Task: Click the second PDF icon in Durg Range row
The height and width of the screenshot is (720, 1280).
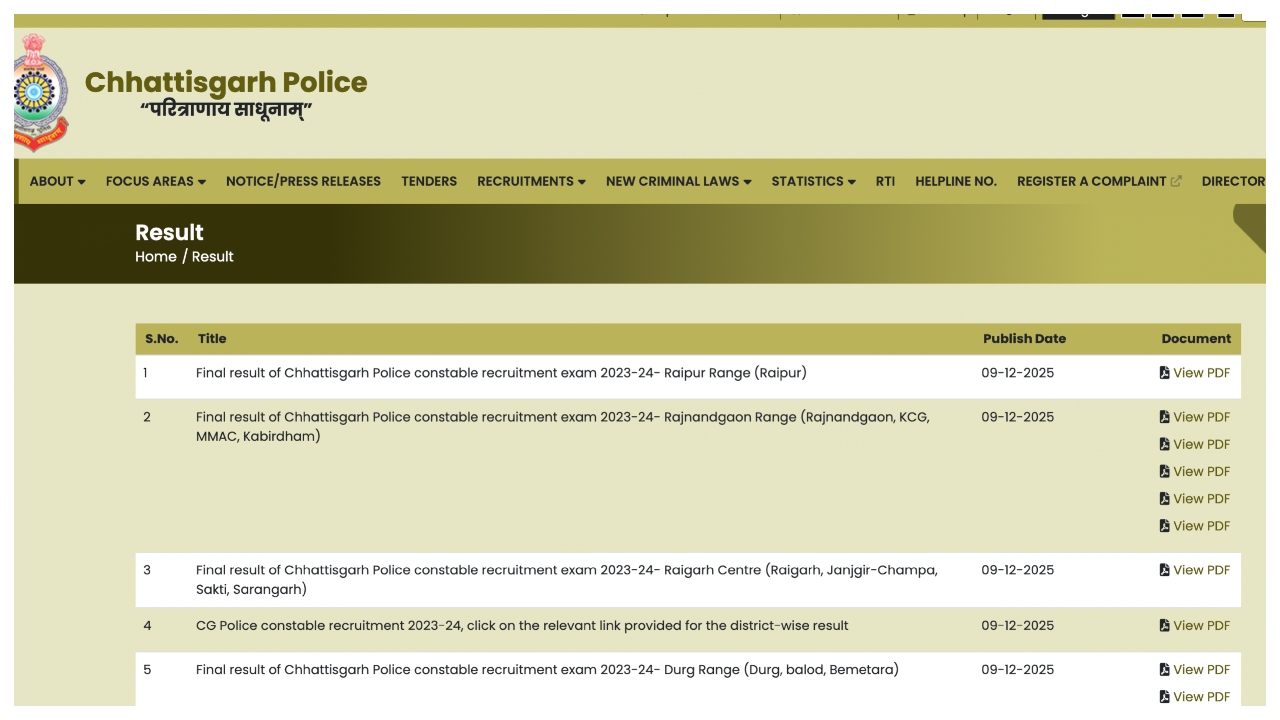Action: click(x=1163, y=696)
